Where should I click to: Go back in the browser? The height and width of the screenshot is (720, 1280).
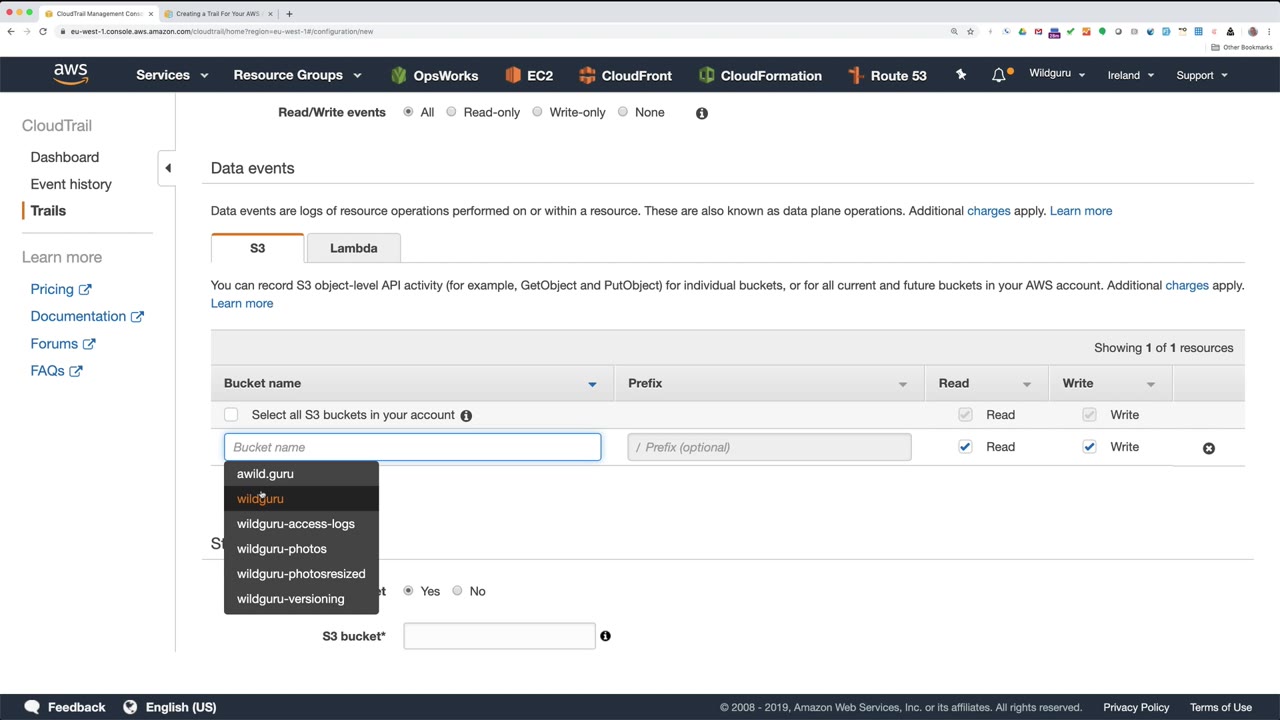[11, 31]
